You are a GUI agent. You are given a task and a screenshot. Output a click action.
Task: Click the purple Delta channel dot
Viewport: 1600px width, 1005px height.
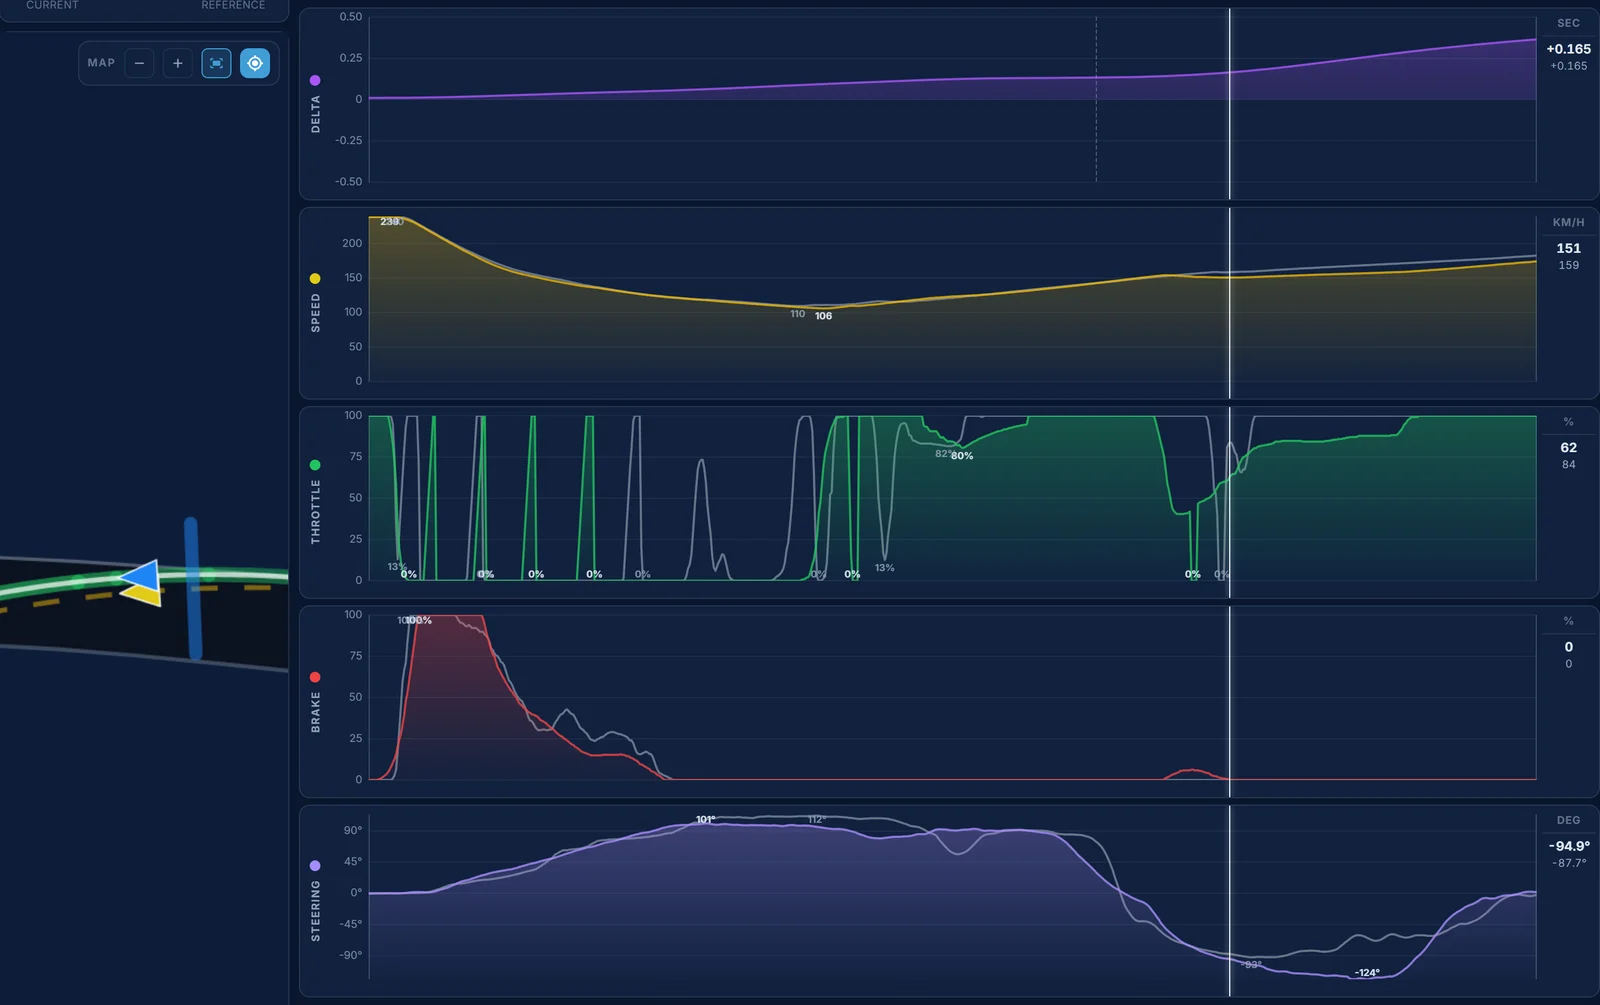pos(315,80)
